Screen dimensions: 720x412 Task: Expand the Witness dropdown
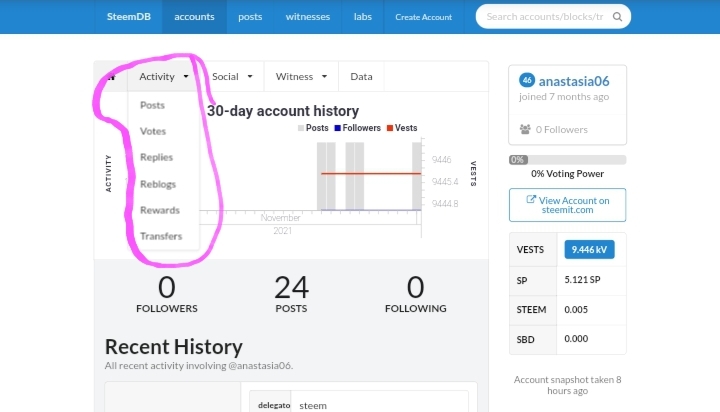click(x=301, y=77)
